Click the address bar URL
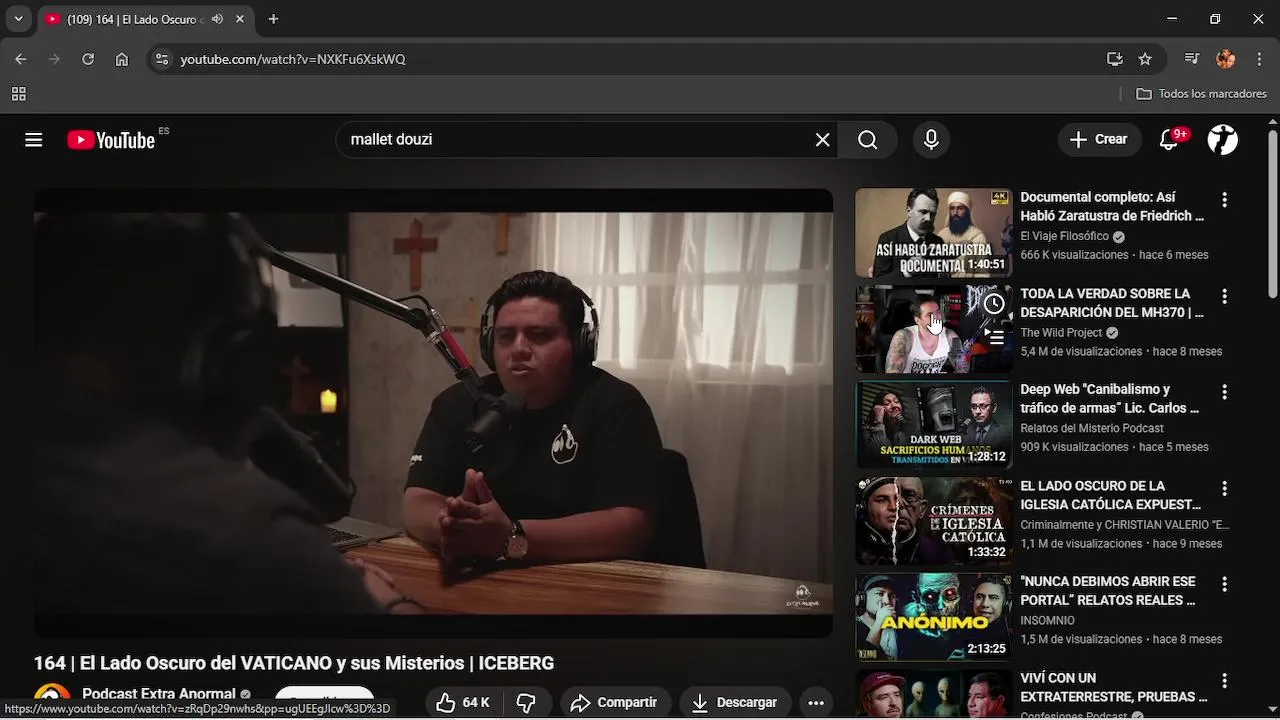The width and height of the screenshot is (1280, 720). pyautogui.click(x=293, y=59)
